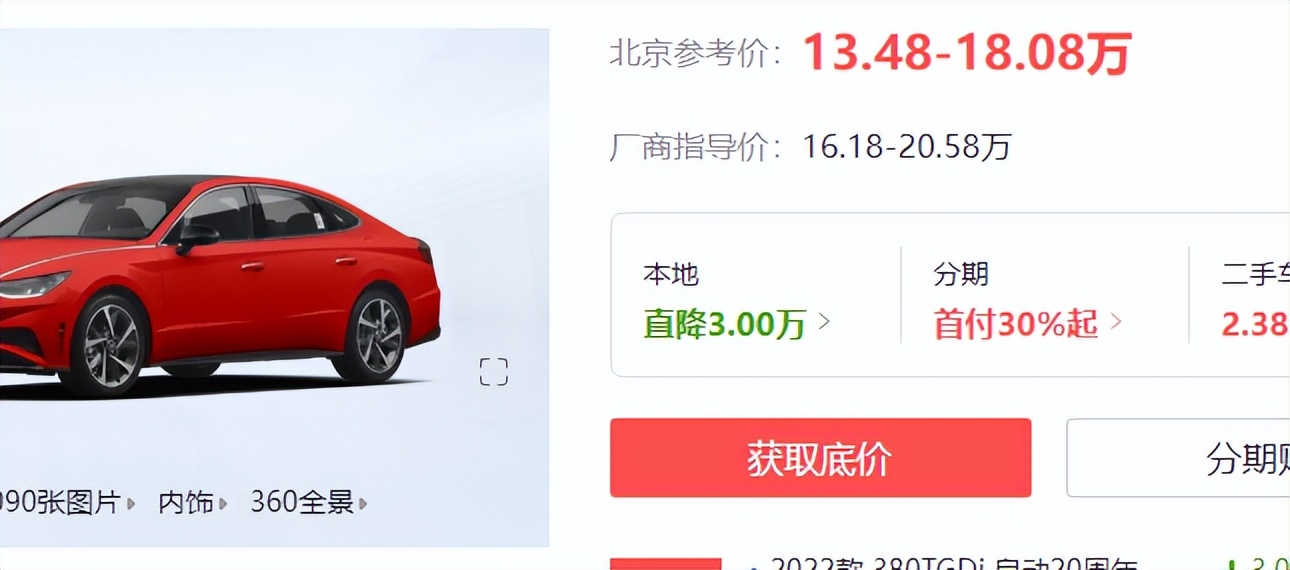This screenshot has height=570, width=1290.
Task: Click arrow beside 360全景
Action: [363, 503]
